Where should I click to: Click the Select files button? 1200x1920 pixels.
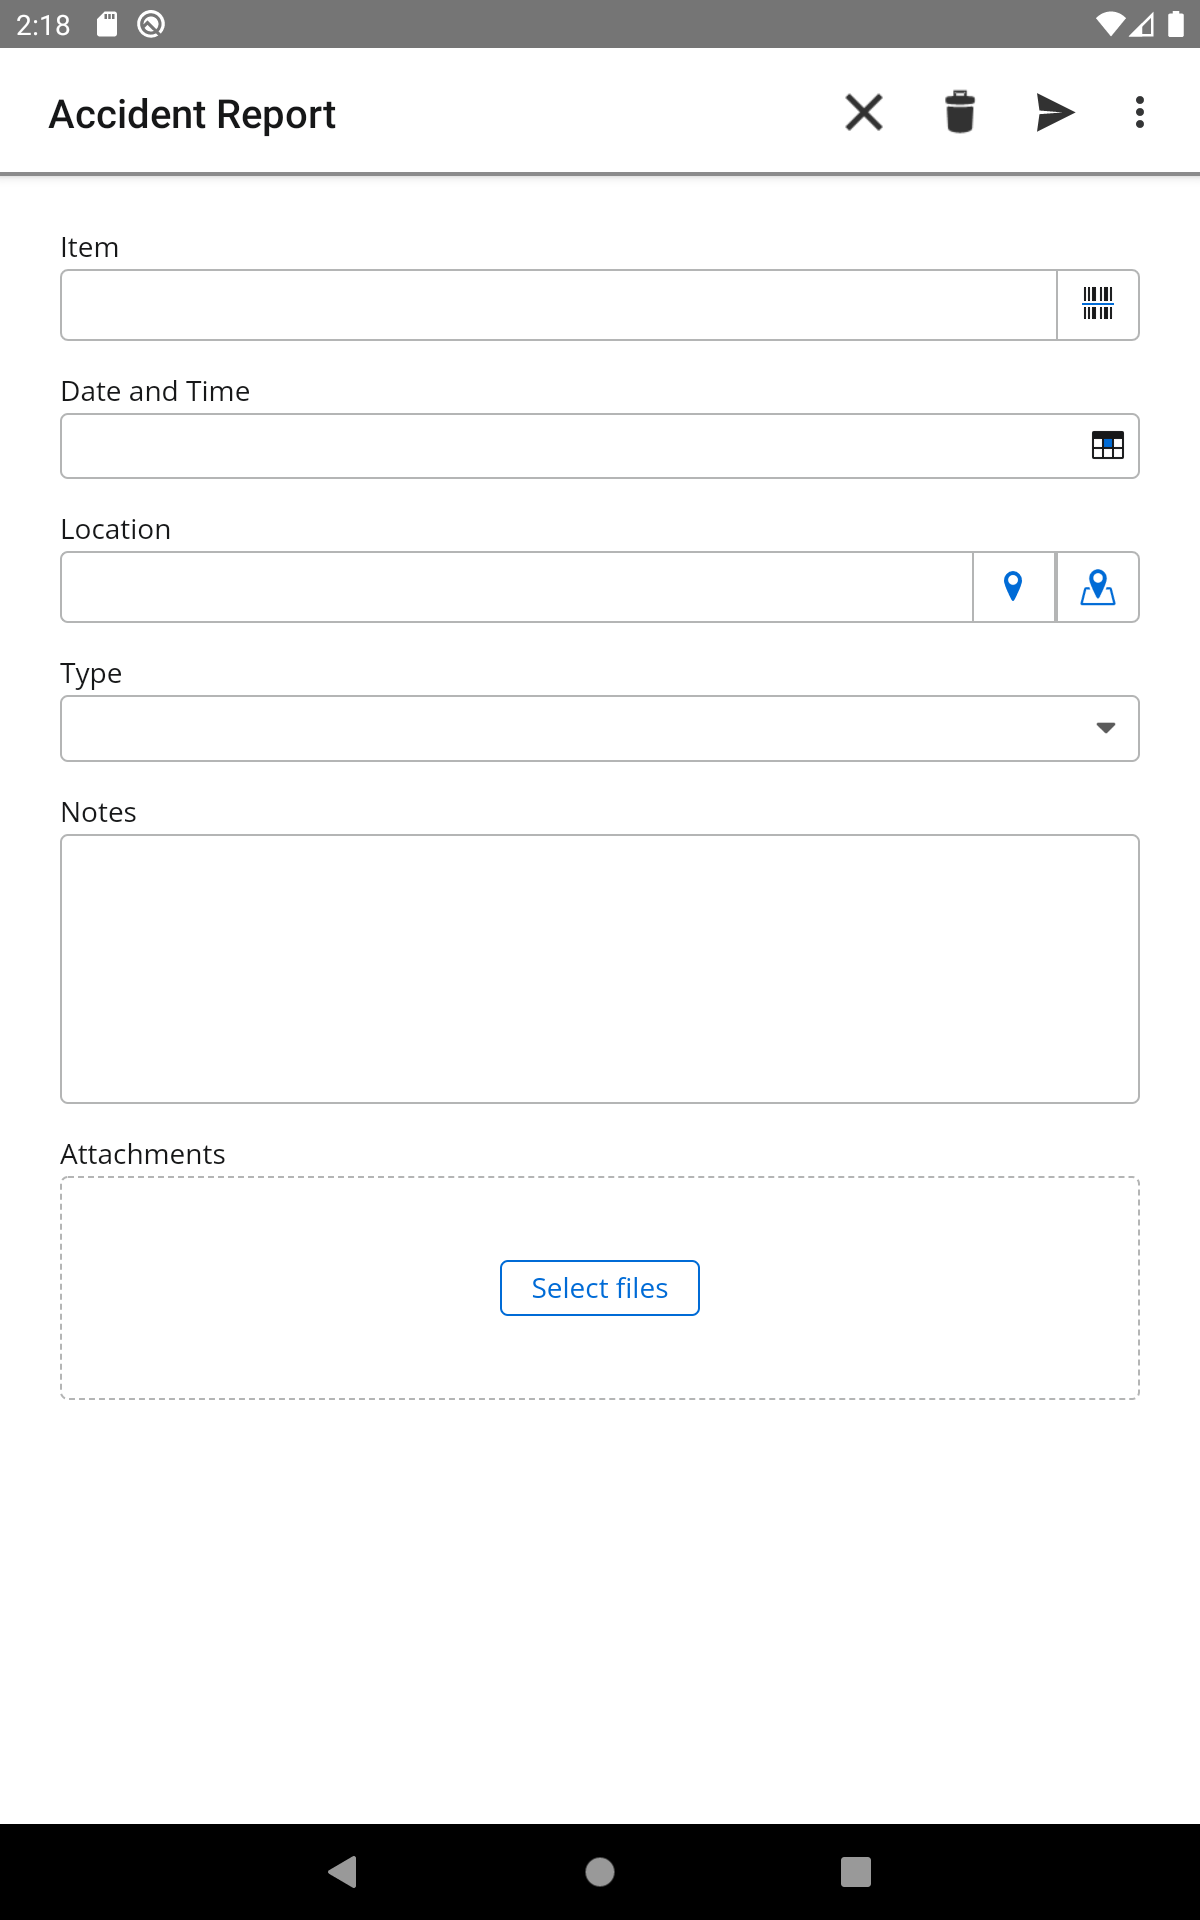click(600, 1288)
